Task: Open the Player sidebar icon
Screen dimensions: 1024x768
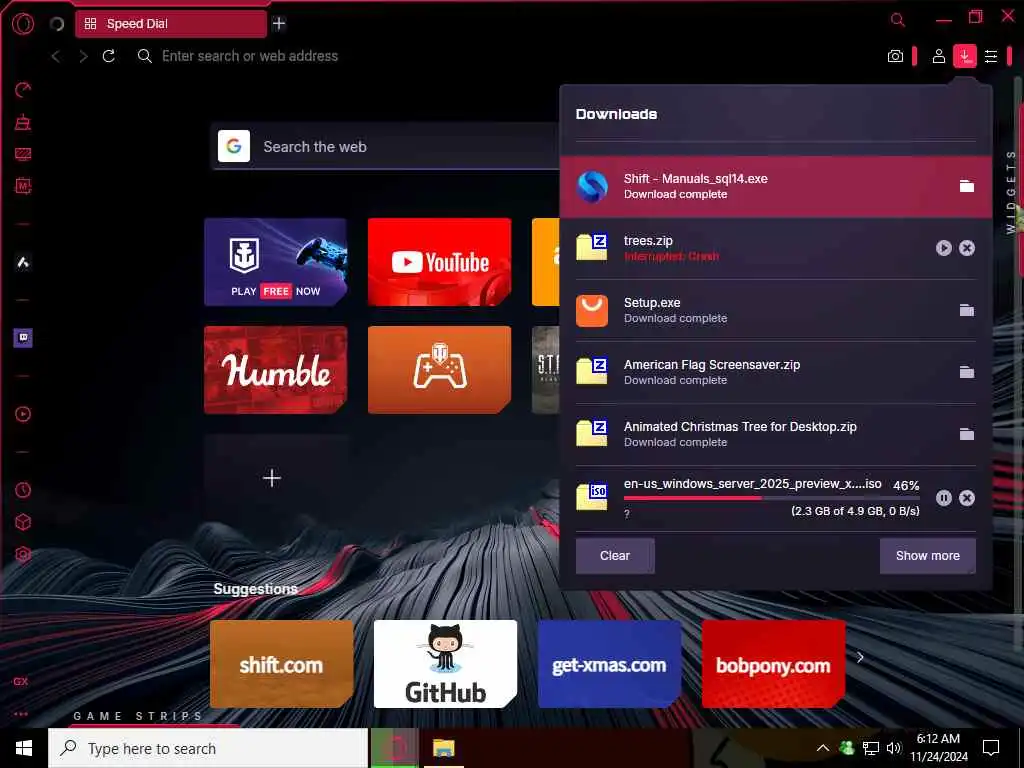Action: 23,414
